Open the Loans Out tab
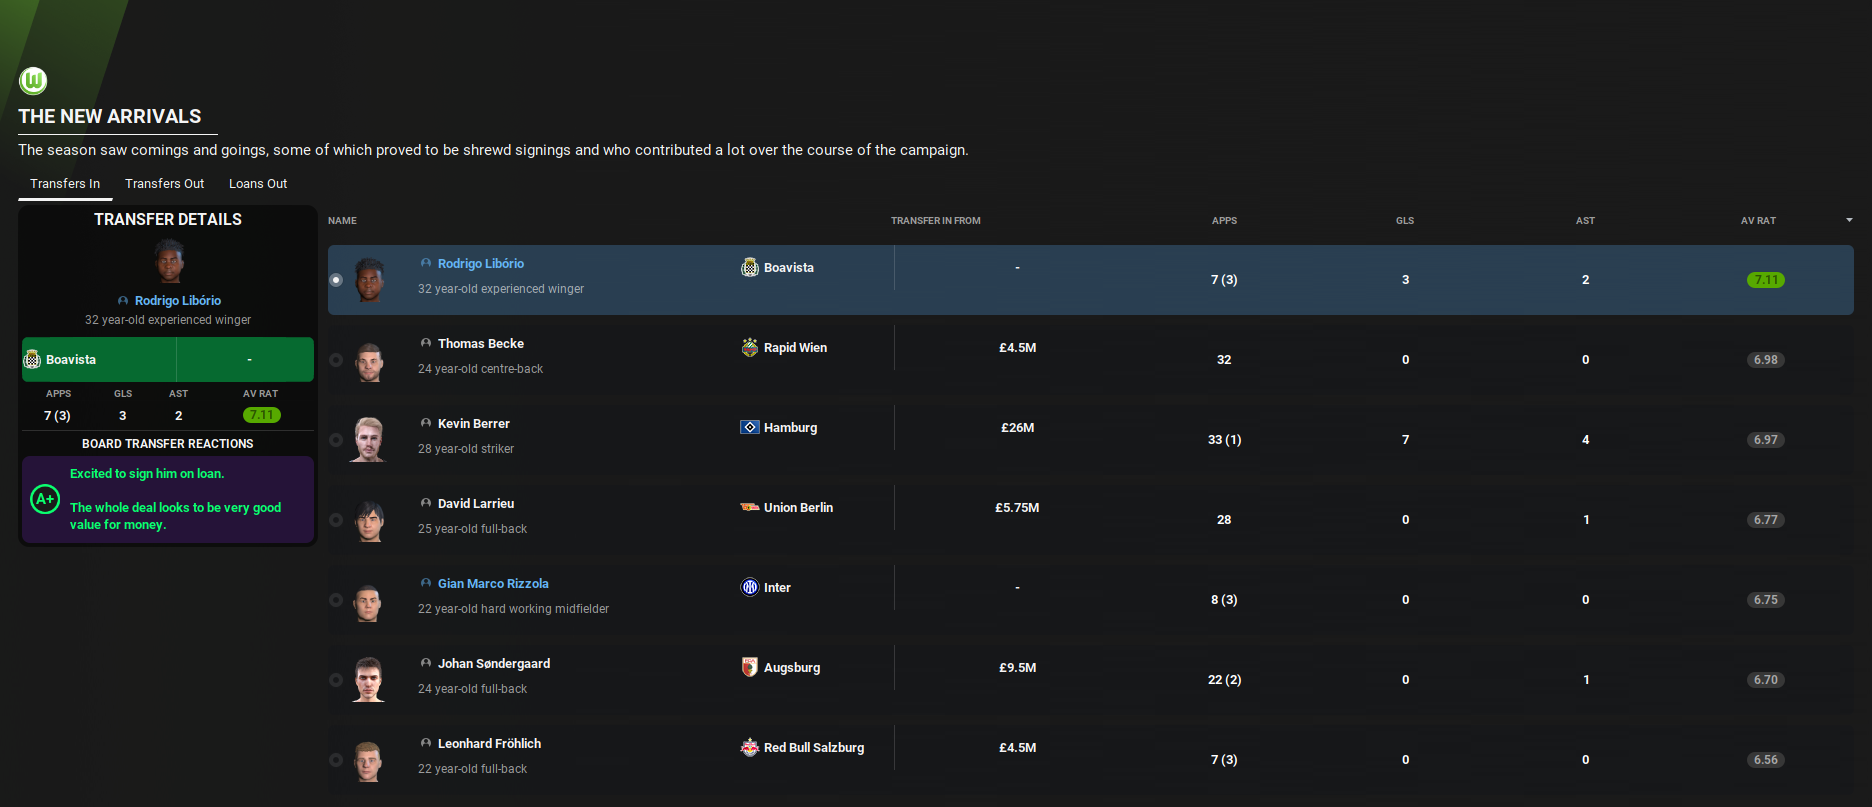The height and width of the screenshot is (807, 1872). tap(258, 184)
